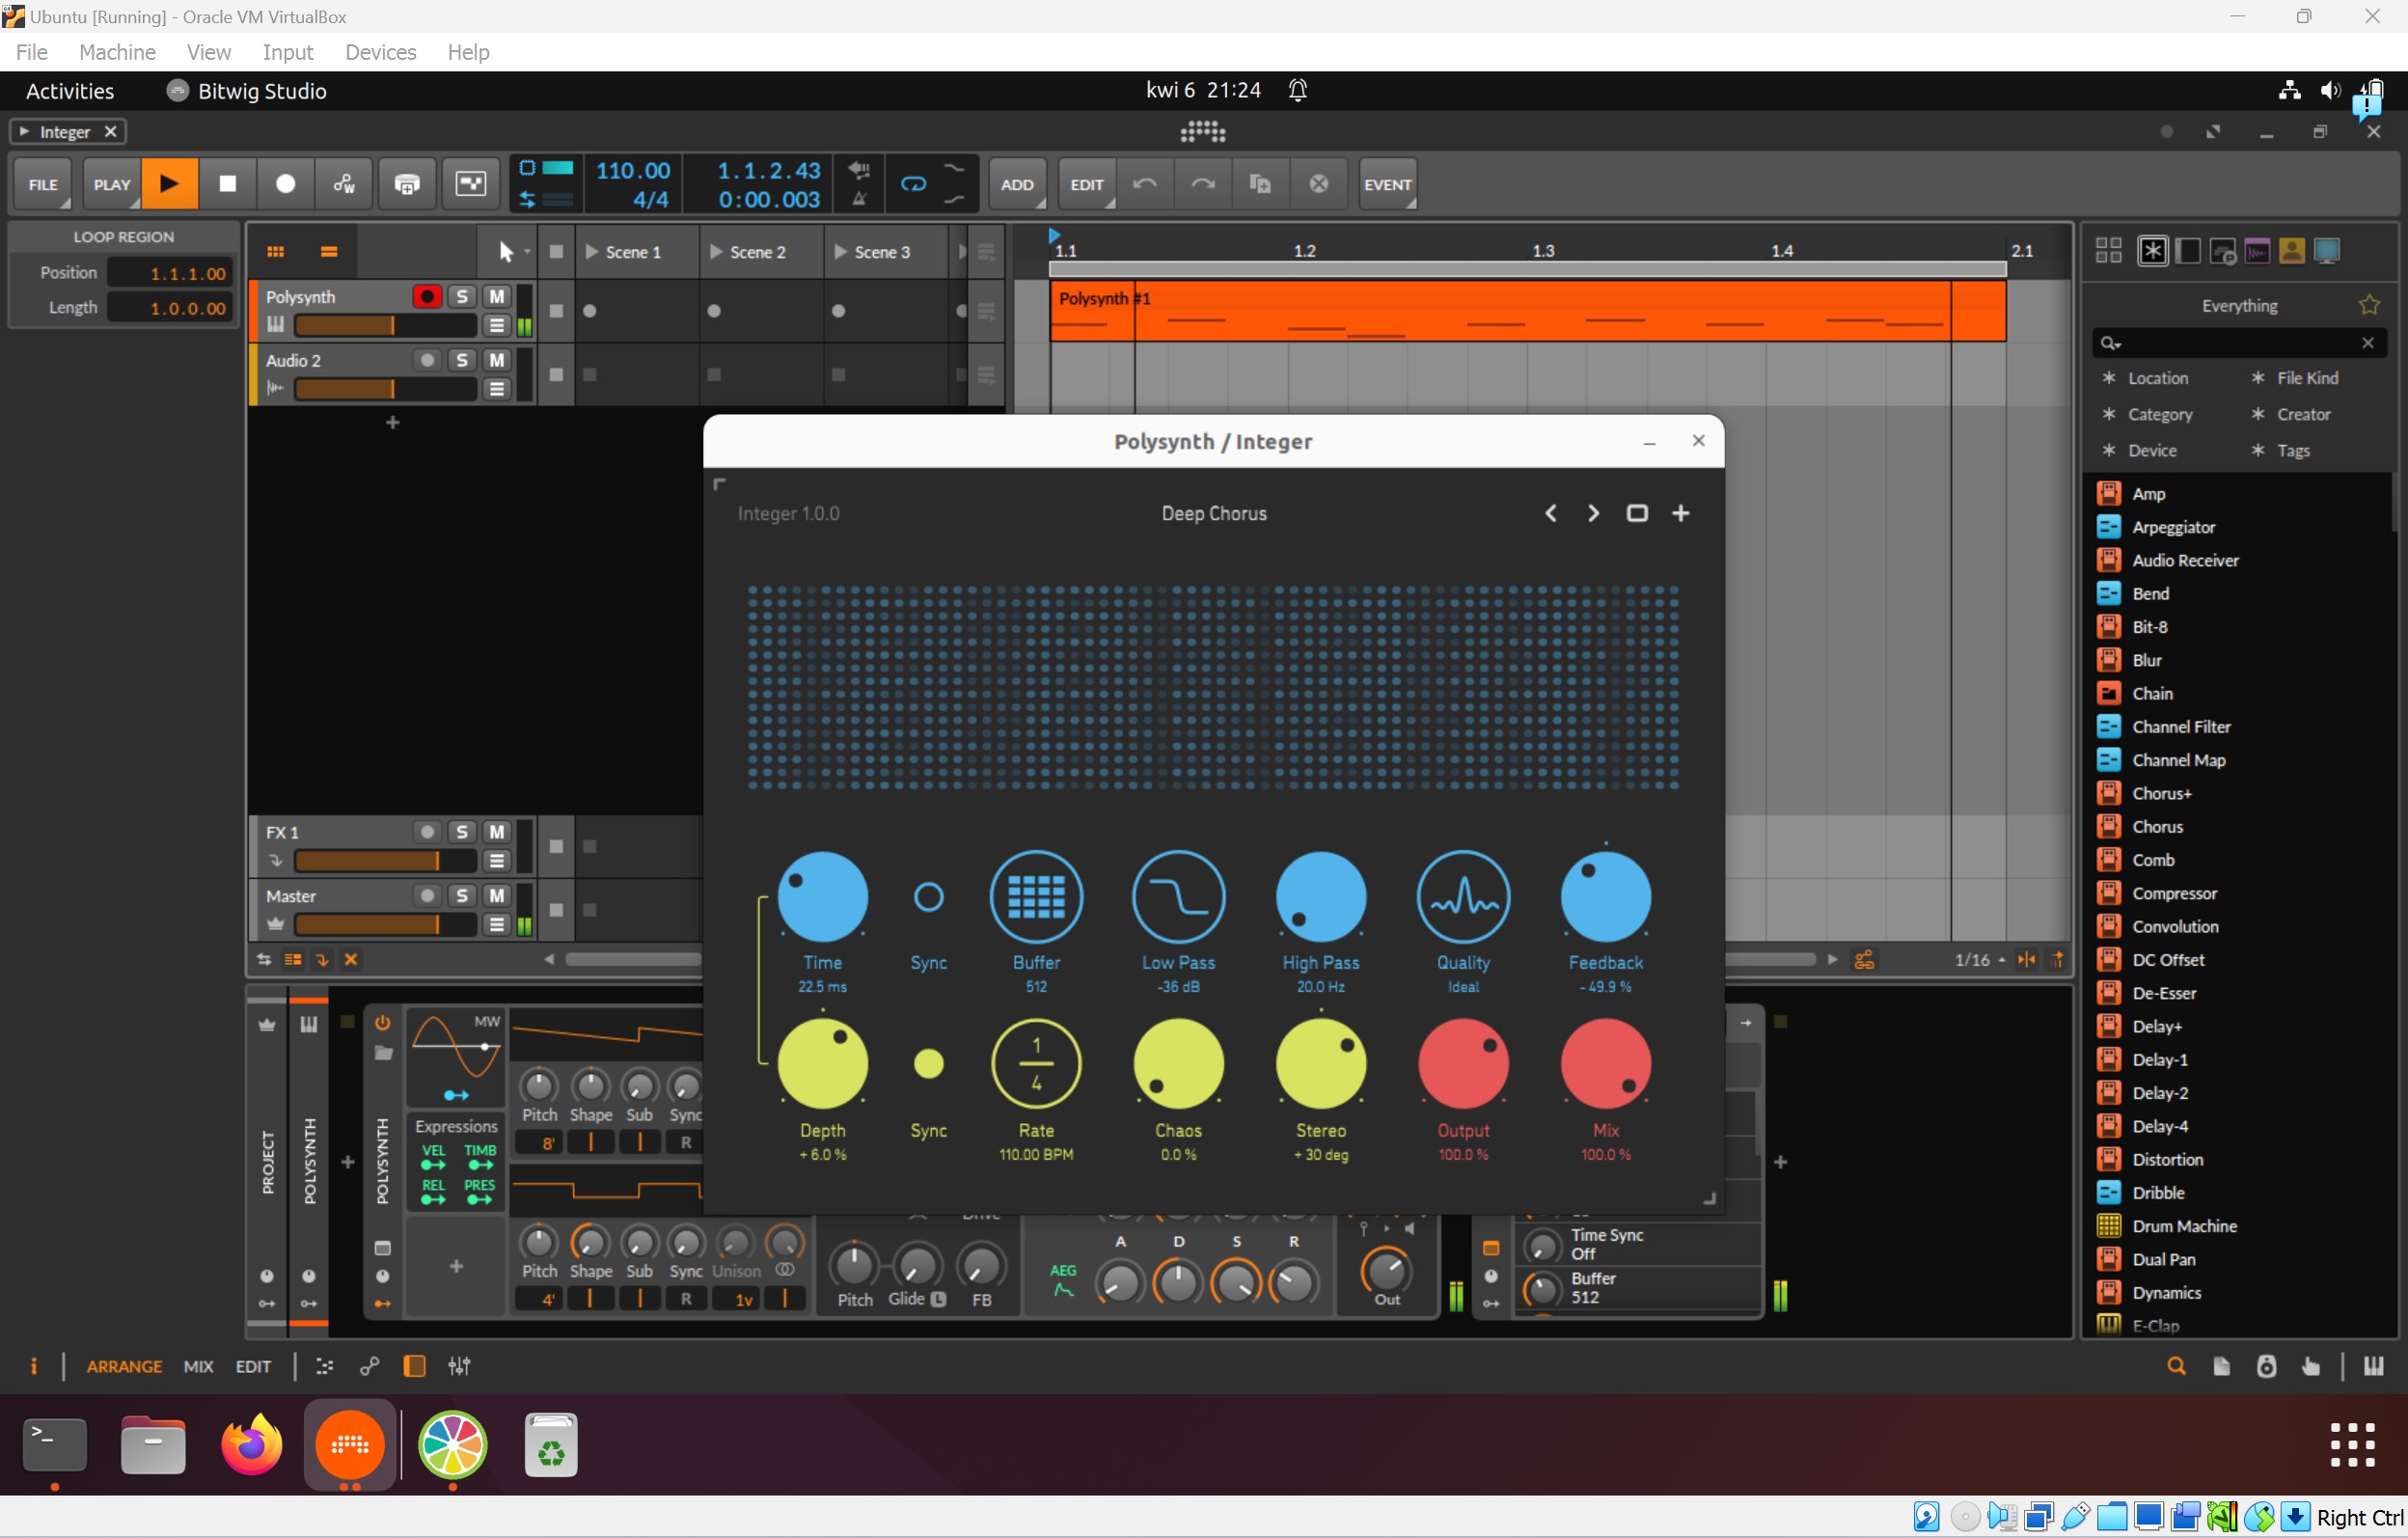Viewport: 2408px width, 1538px height.
Task: Enable the loop toggle in the transport bar
Action: coord(912,183)
